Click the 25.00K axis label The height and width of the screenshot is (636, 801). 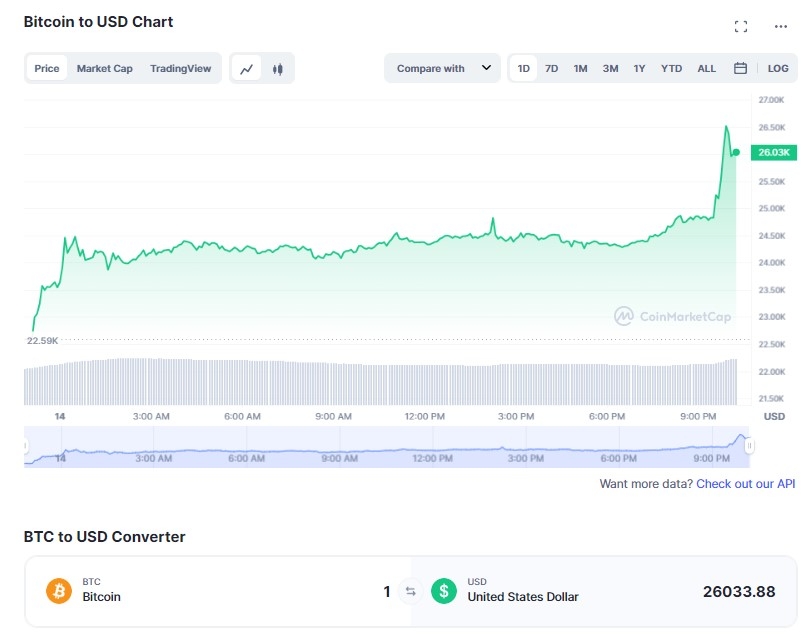pos(771,208)
